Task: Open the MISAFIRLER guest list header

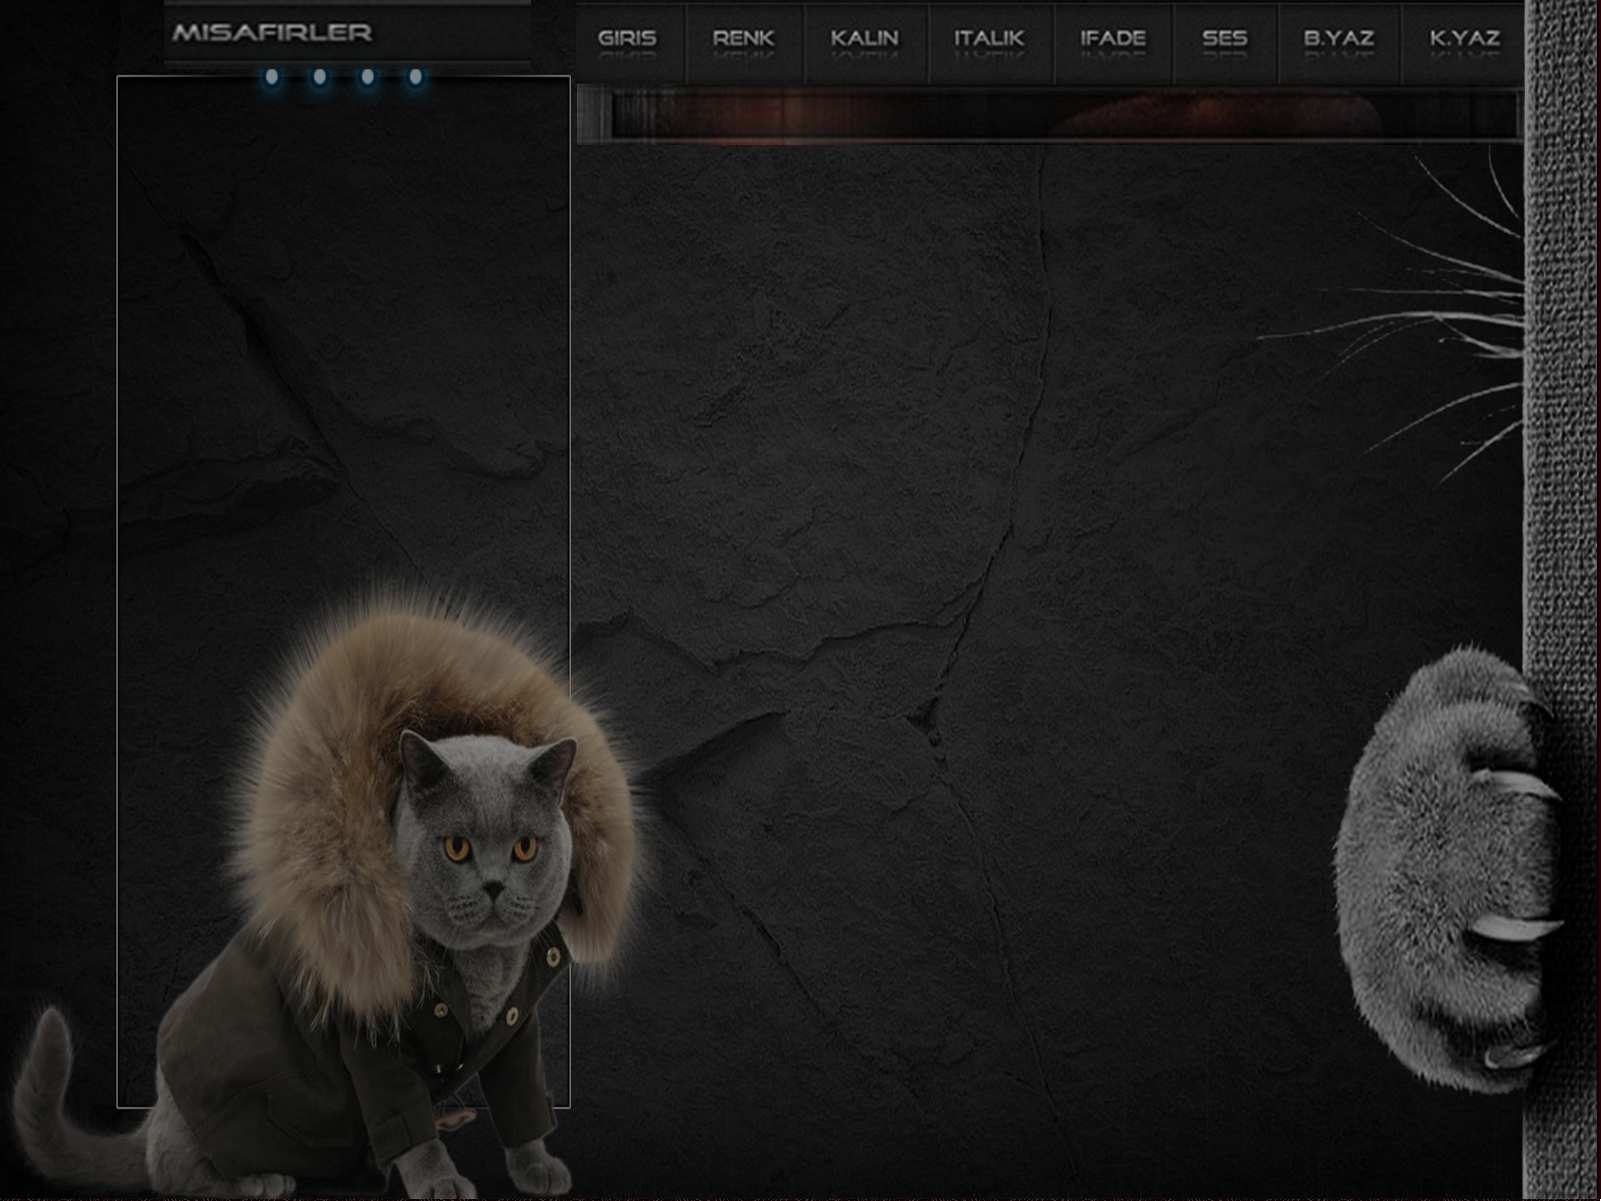Action: coord(347,33)
